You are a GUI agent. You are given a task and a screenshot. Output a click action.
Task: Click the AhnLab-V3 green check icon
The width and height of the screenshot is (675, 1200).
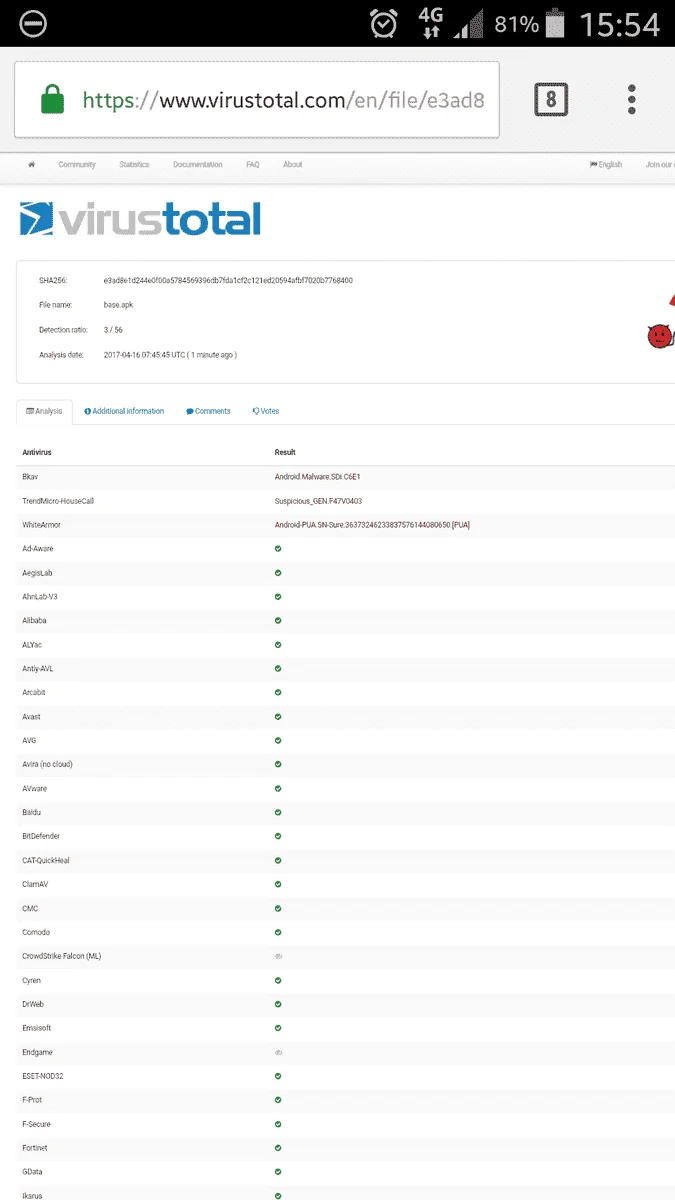click(x=278, y=596)
